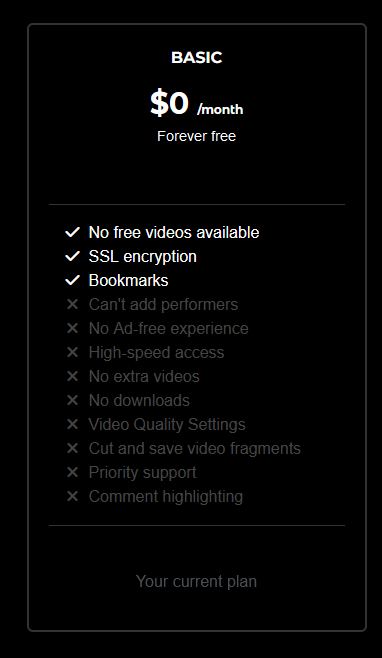Click the Video Quality Settings label

coord(167,424)
